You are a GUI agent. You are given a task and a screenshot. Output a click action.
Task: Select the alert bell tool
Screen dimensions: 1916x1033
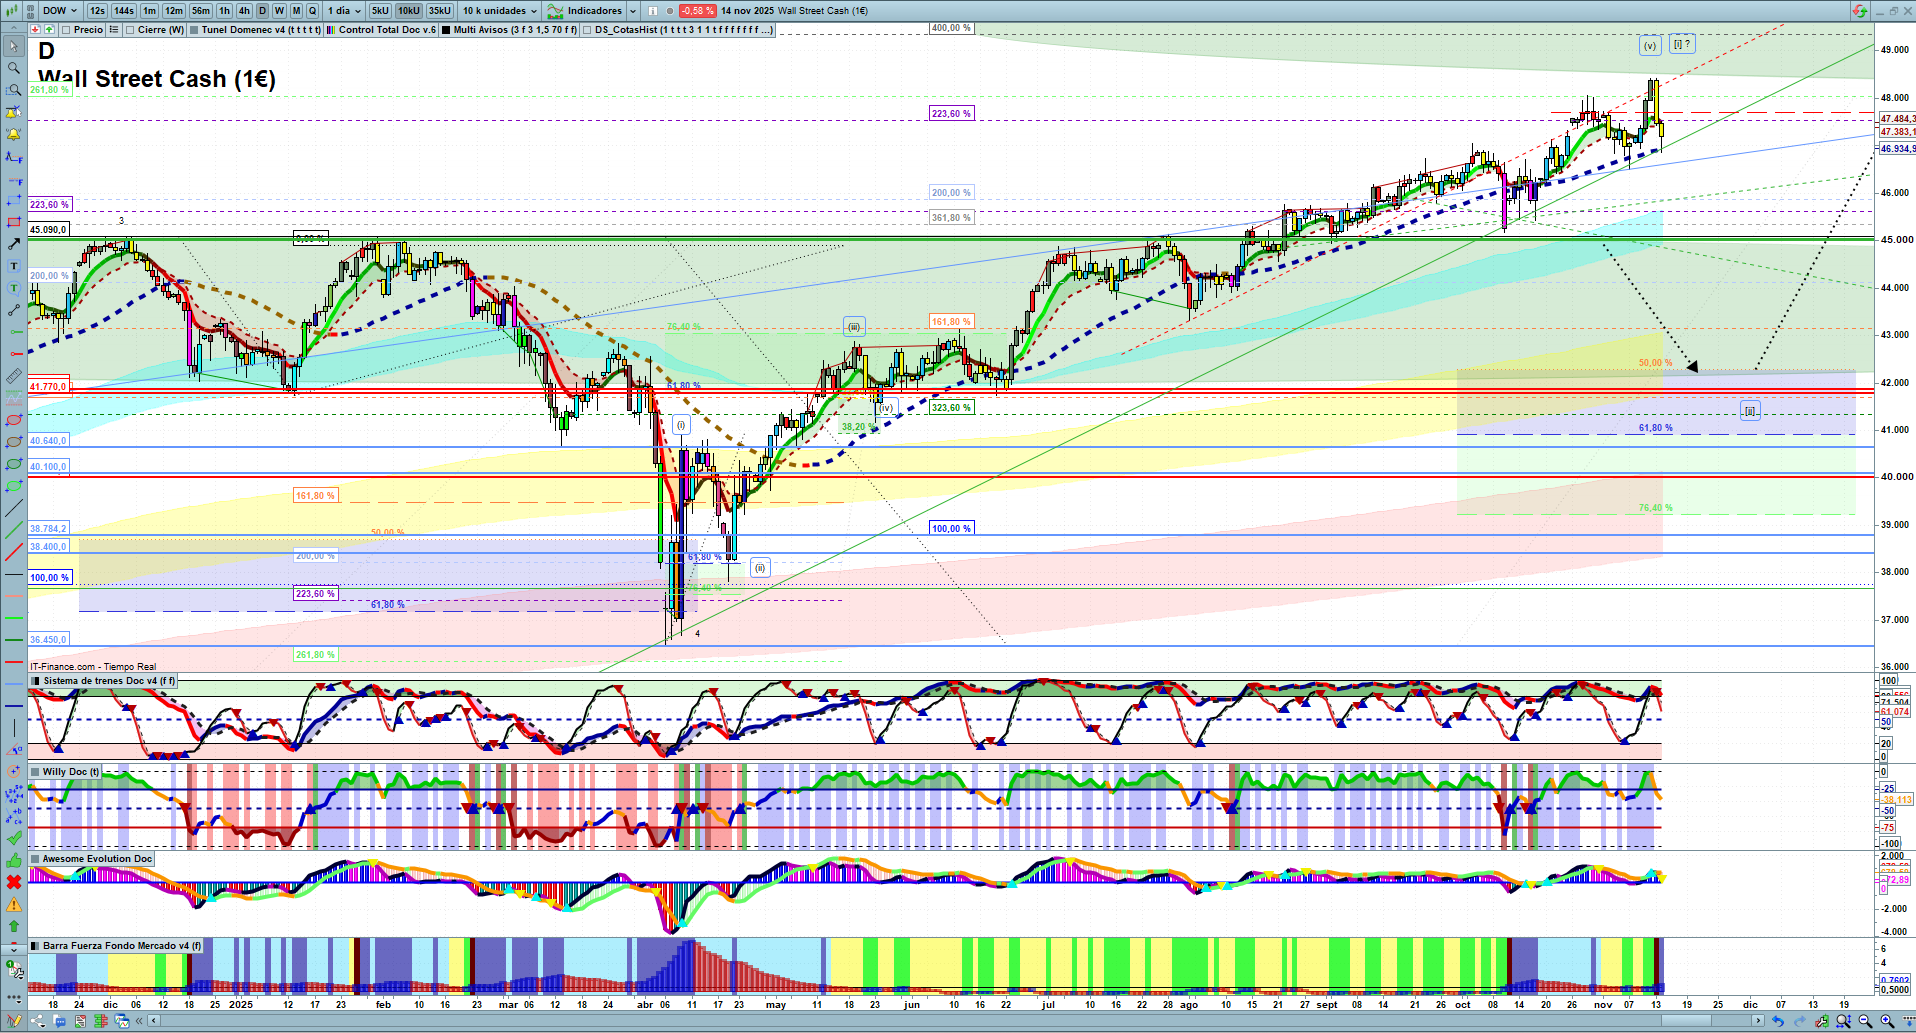[13, 134]
